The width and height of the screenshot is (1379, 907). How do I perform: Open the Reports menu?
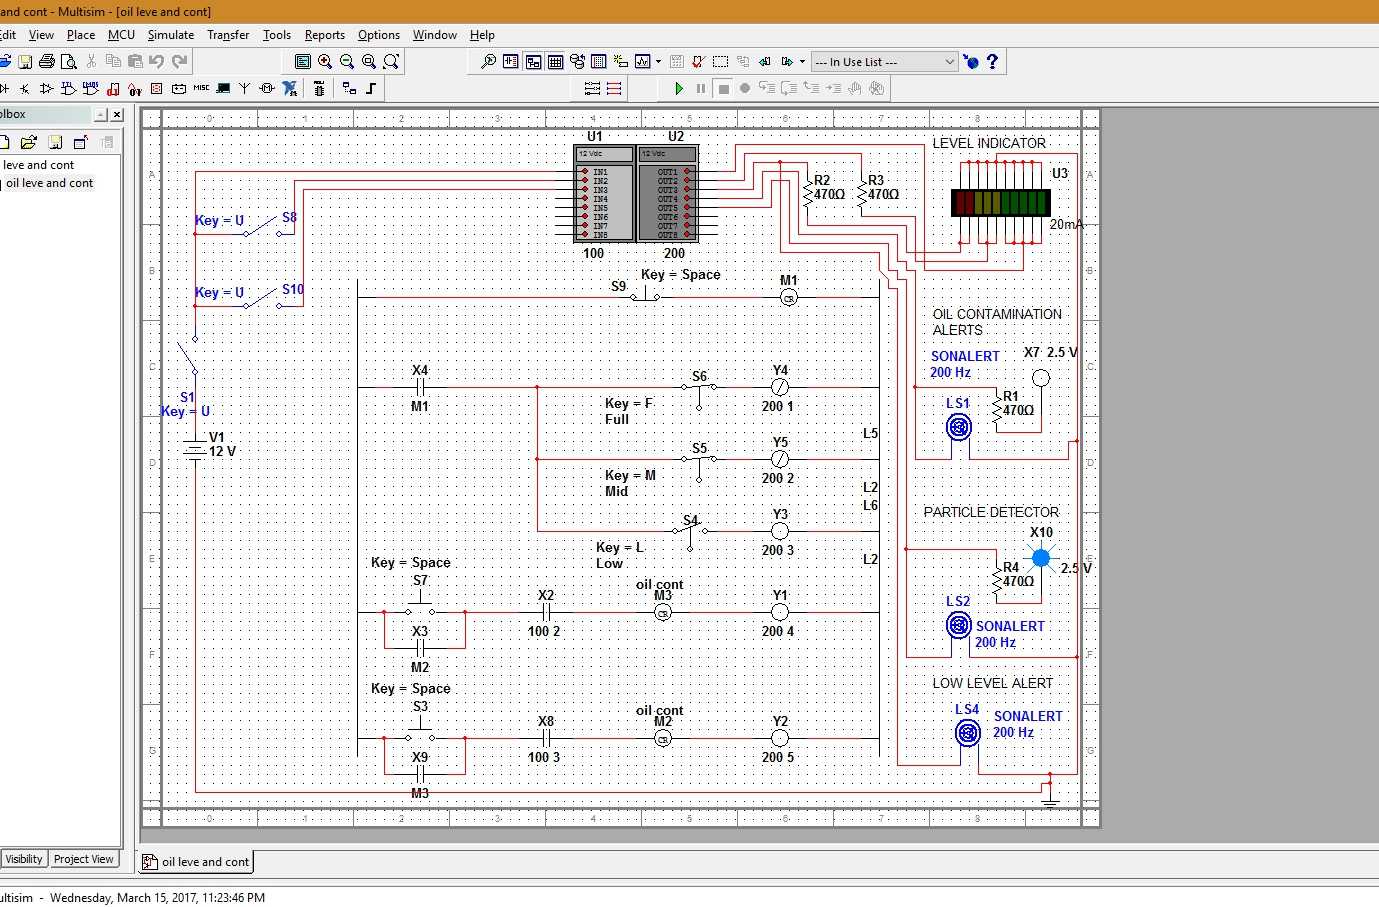tap(324, 35)
